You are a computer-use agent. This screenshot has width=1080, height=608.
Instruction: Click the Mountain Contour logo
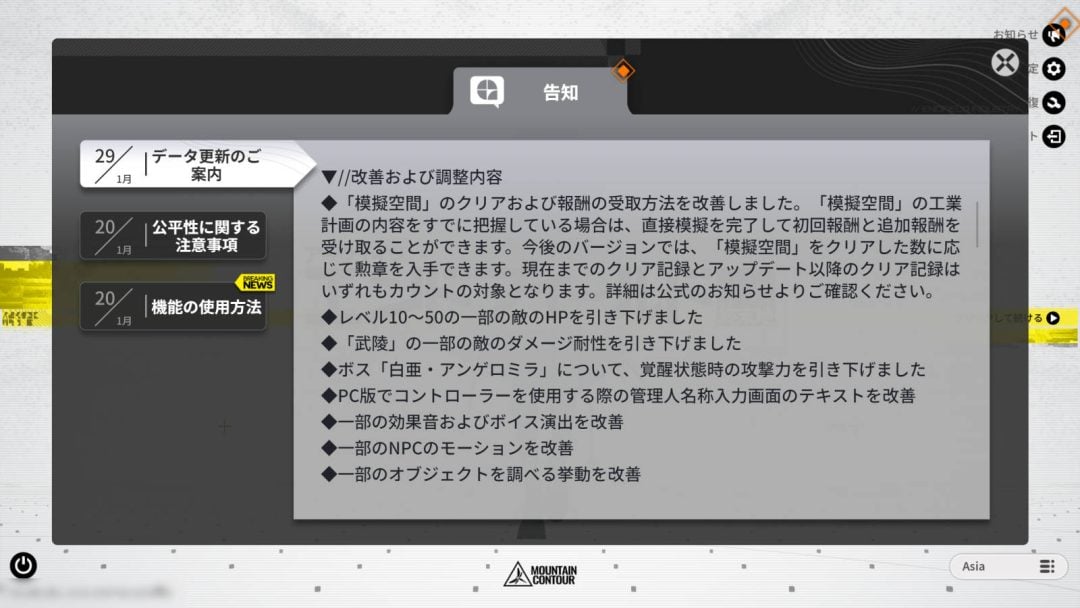541,574
